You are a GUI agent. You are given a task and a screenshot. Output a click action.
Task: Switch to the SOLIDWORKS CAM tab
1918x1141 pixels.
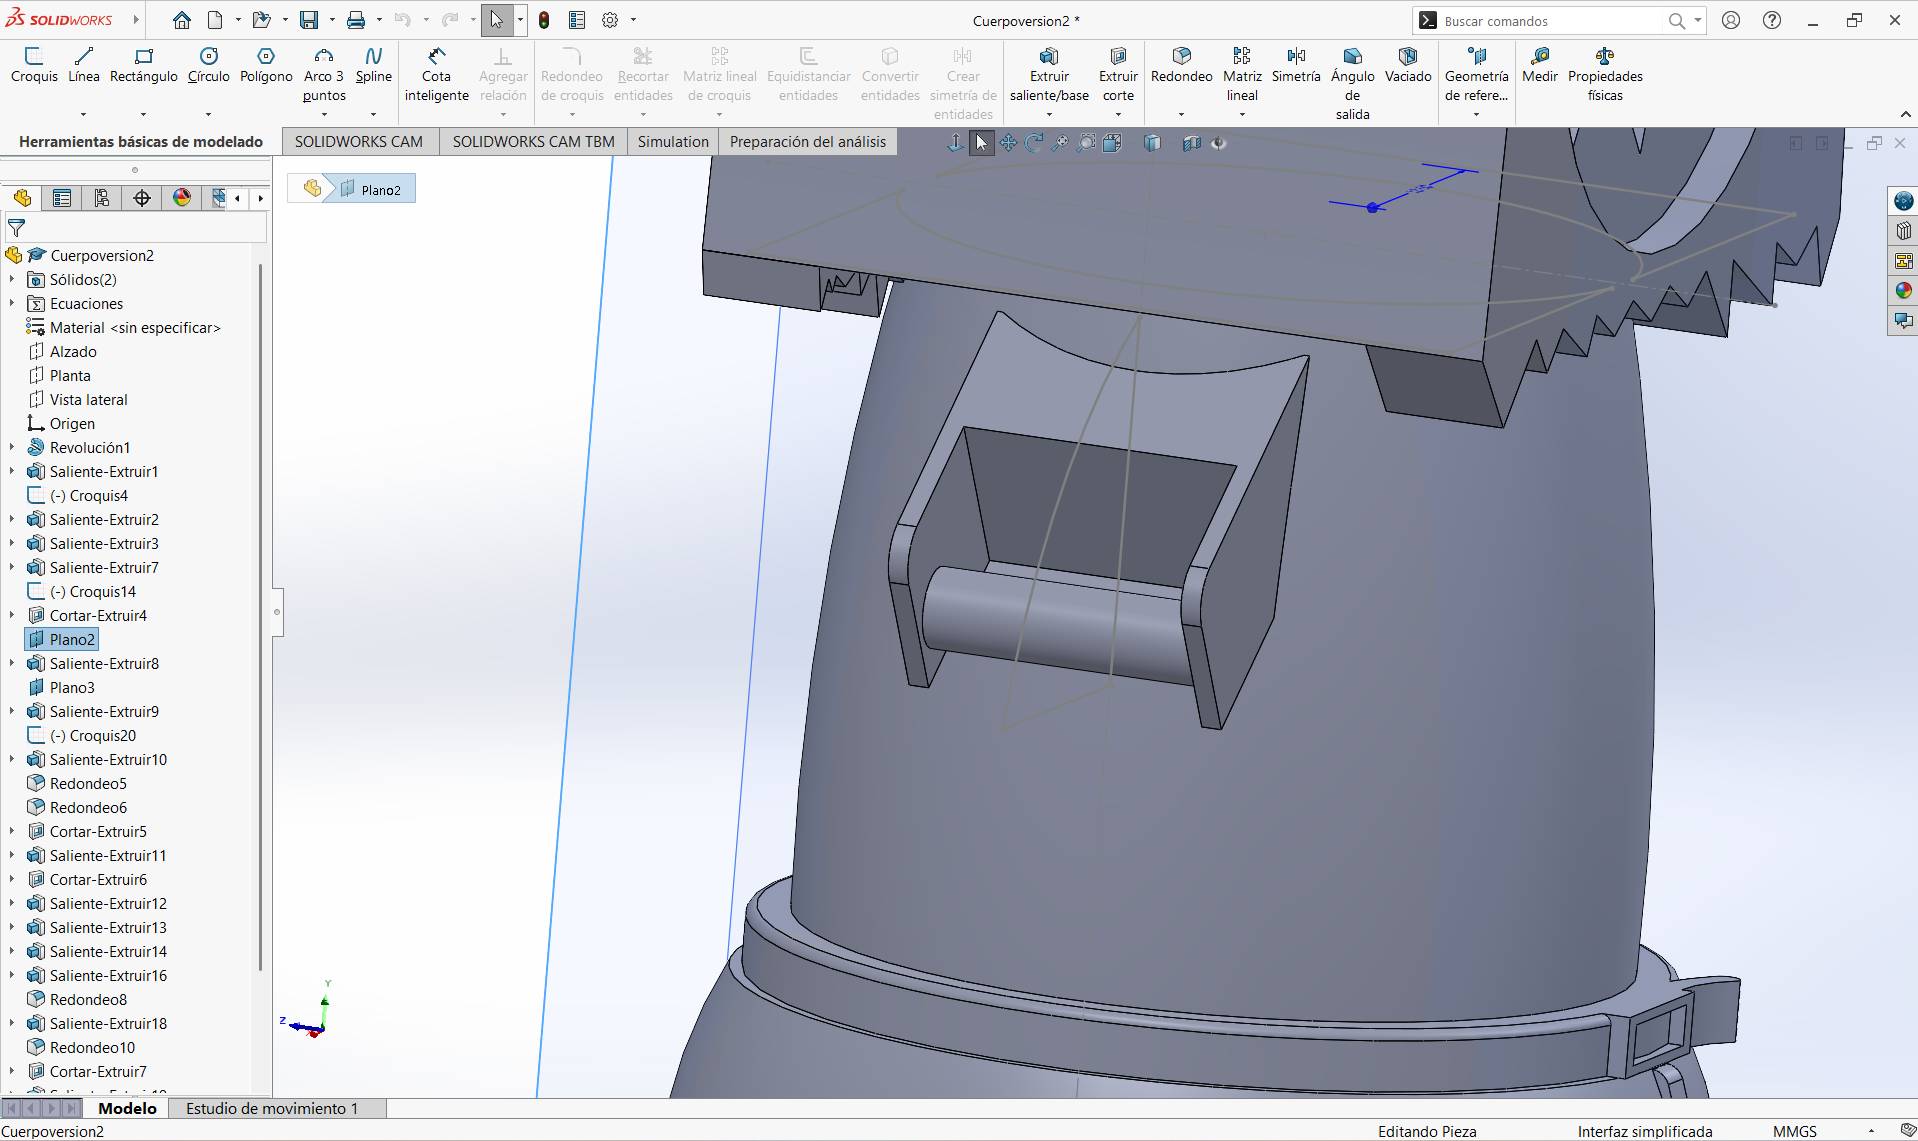pos(359,142)
